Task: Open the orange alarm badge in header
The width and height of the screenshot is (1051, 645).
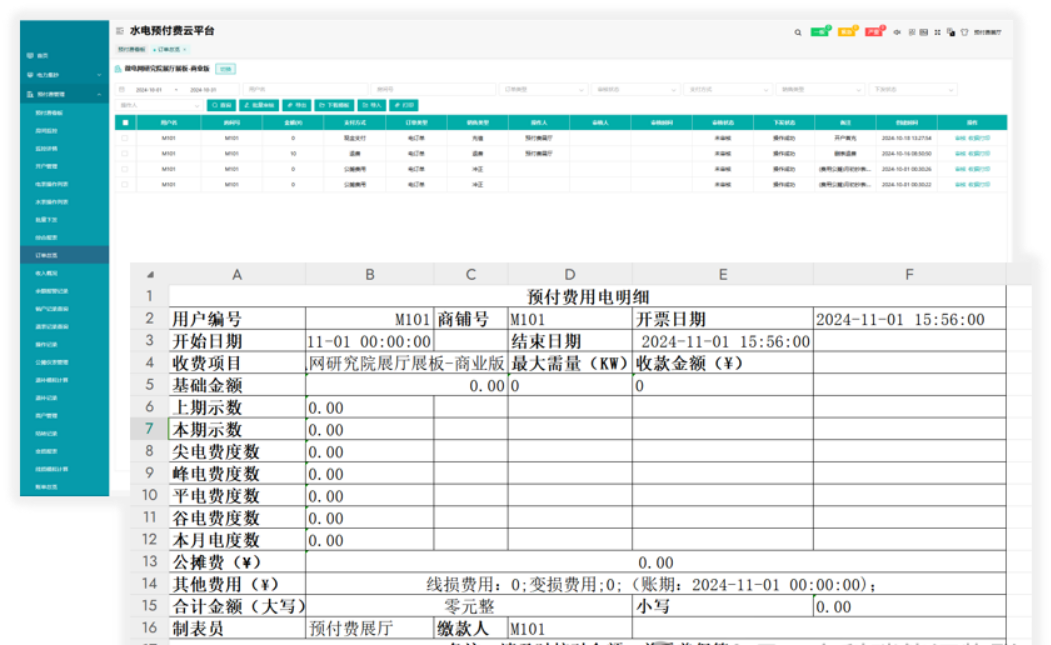Action: coord(847,32)
